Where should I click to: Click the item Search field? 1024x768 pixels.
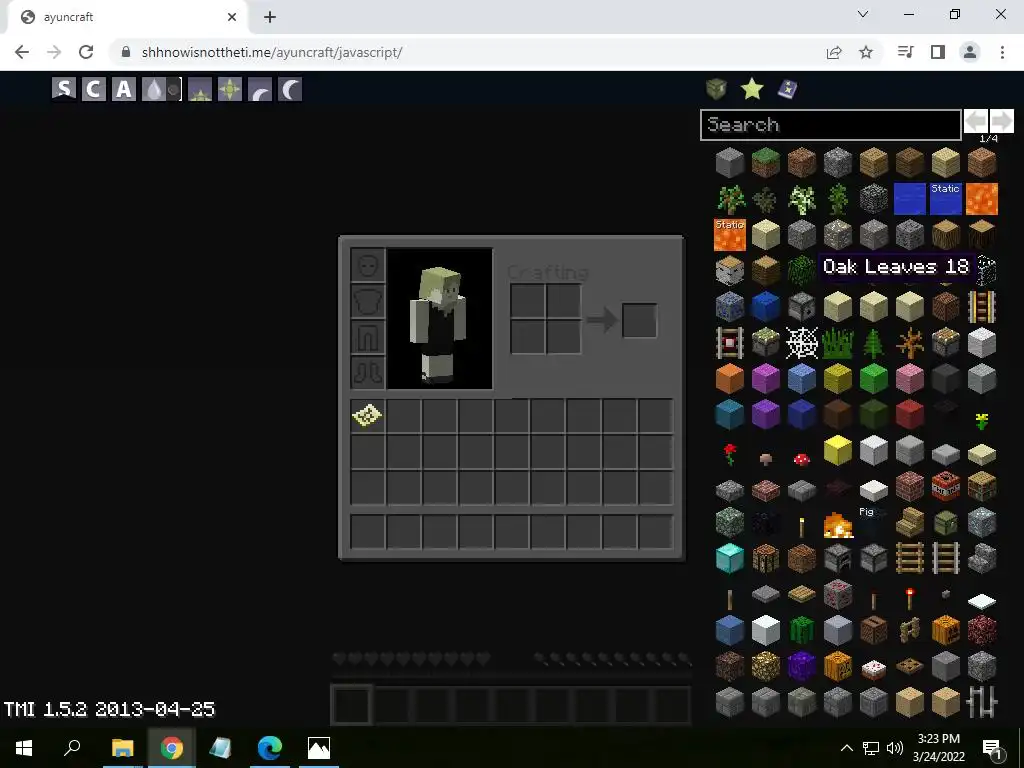pos(831,125)
